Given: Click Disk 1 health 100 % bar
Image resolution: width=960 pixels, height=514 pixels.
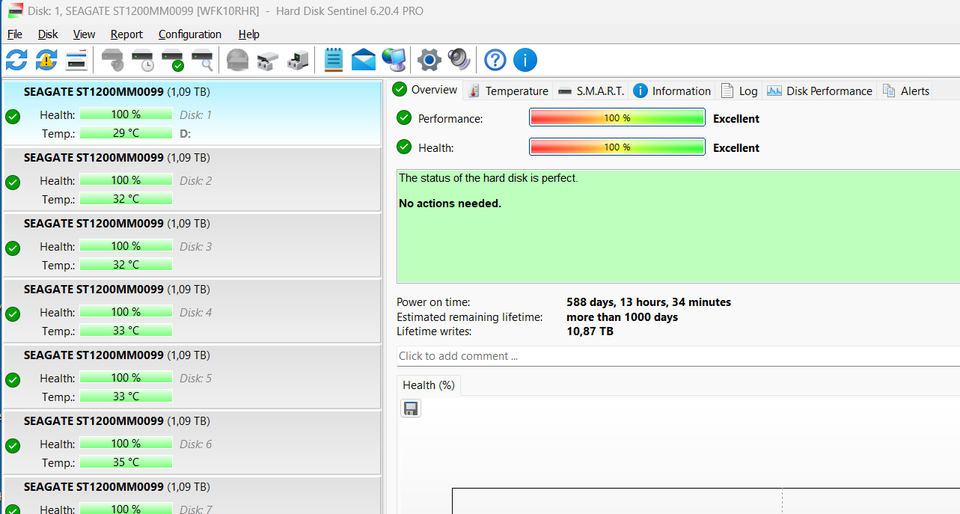Looking at the screenshot, I should click(126, 114).
